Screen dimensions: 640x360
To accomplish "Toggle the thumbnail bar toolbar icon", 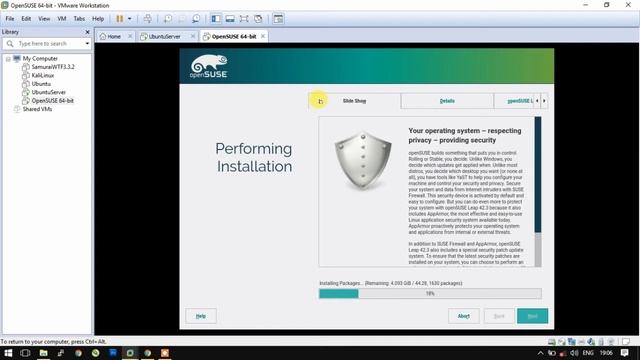I will 230,19.
